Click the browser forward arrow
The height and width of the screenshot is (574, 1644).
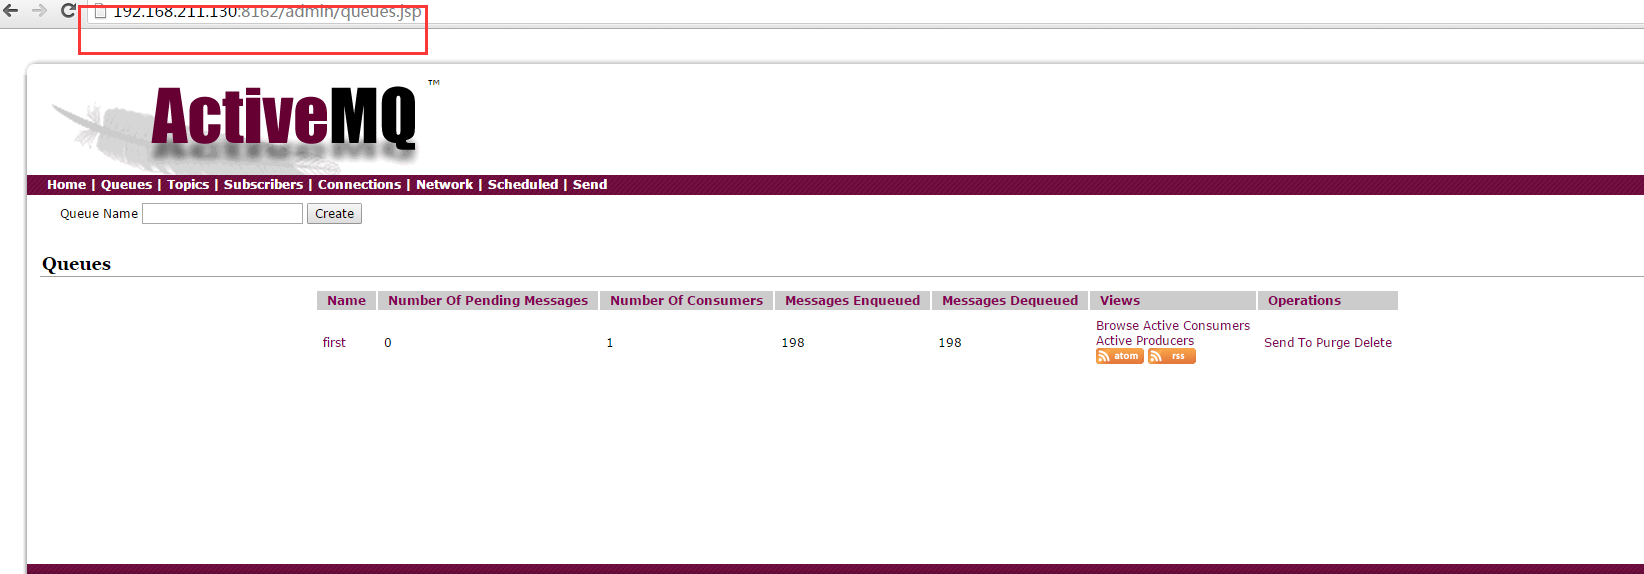[39, 10]
